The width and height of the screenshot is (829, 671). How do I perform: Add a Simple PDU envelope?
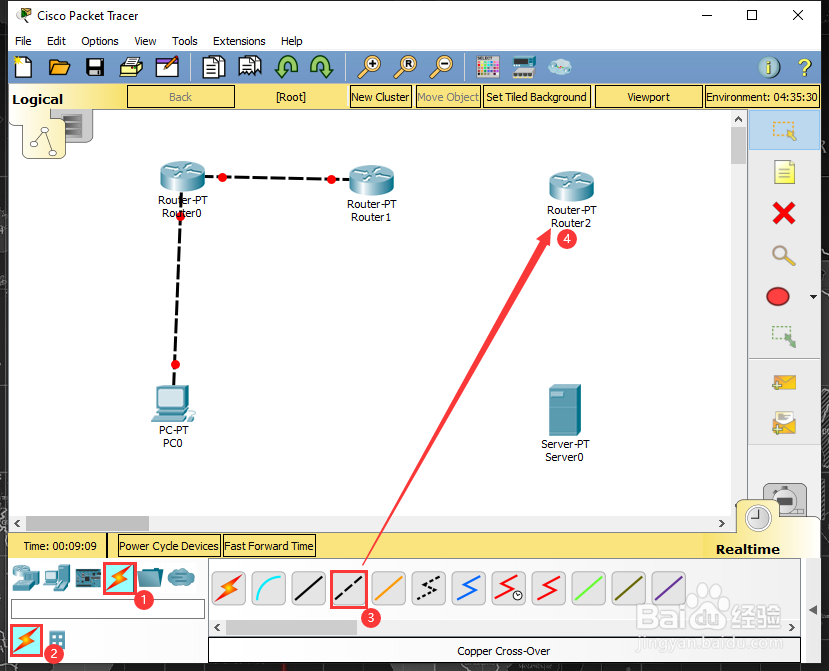784,382
